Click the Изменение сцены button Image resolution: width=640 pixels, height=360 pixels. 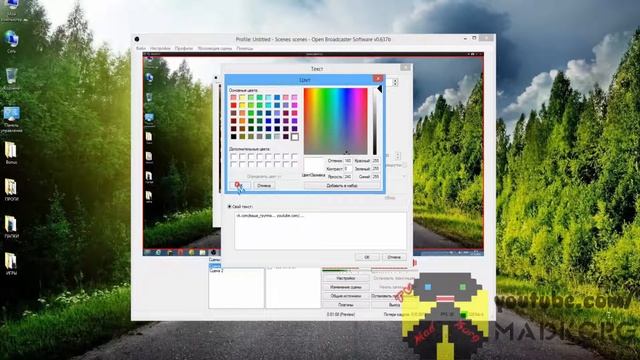click(346, 287)
